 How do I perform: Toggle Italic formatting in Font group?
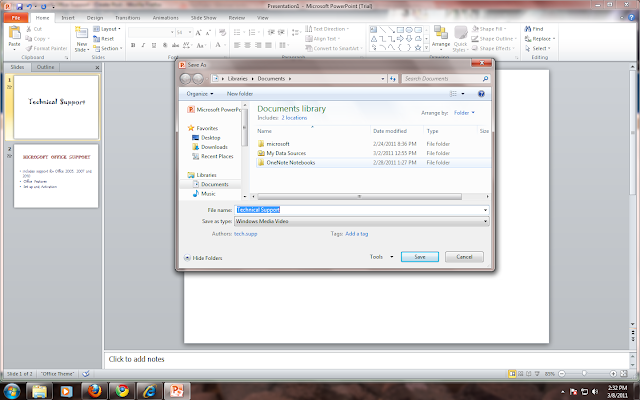point(143,45)
